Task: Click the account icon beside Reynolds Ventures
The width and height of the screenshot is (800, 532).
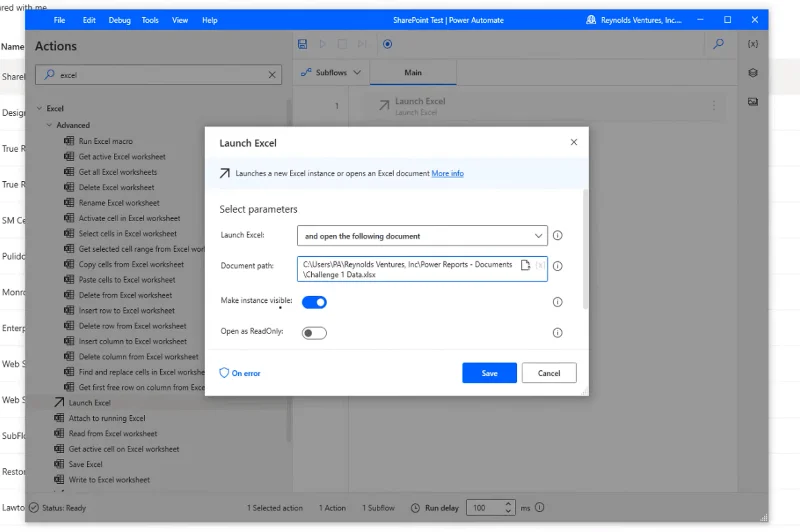Action: click(591, 20)
